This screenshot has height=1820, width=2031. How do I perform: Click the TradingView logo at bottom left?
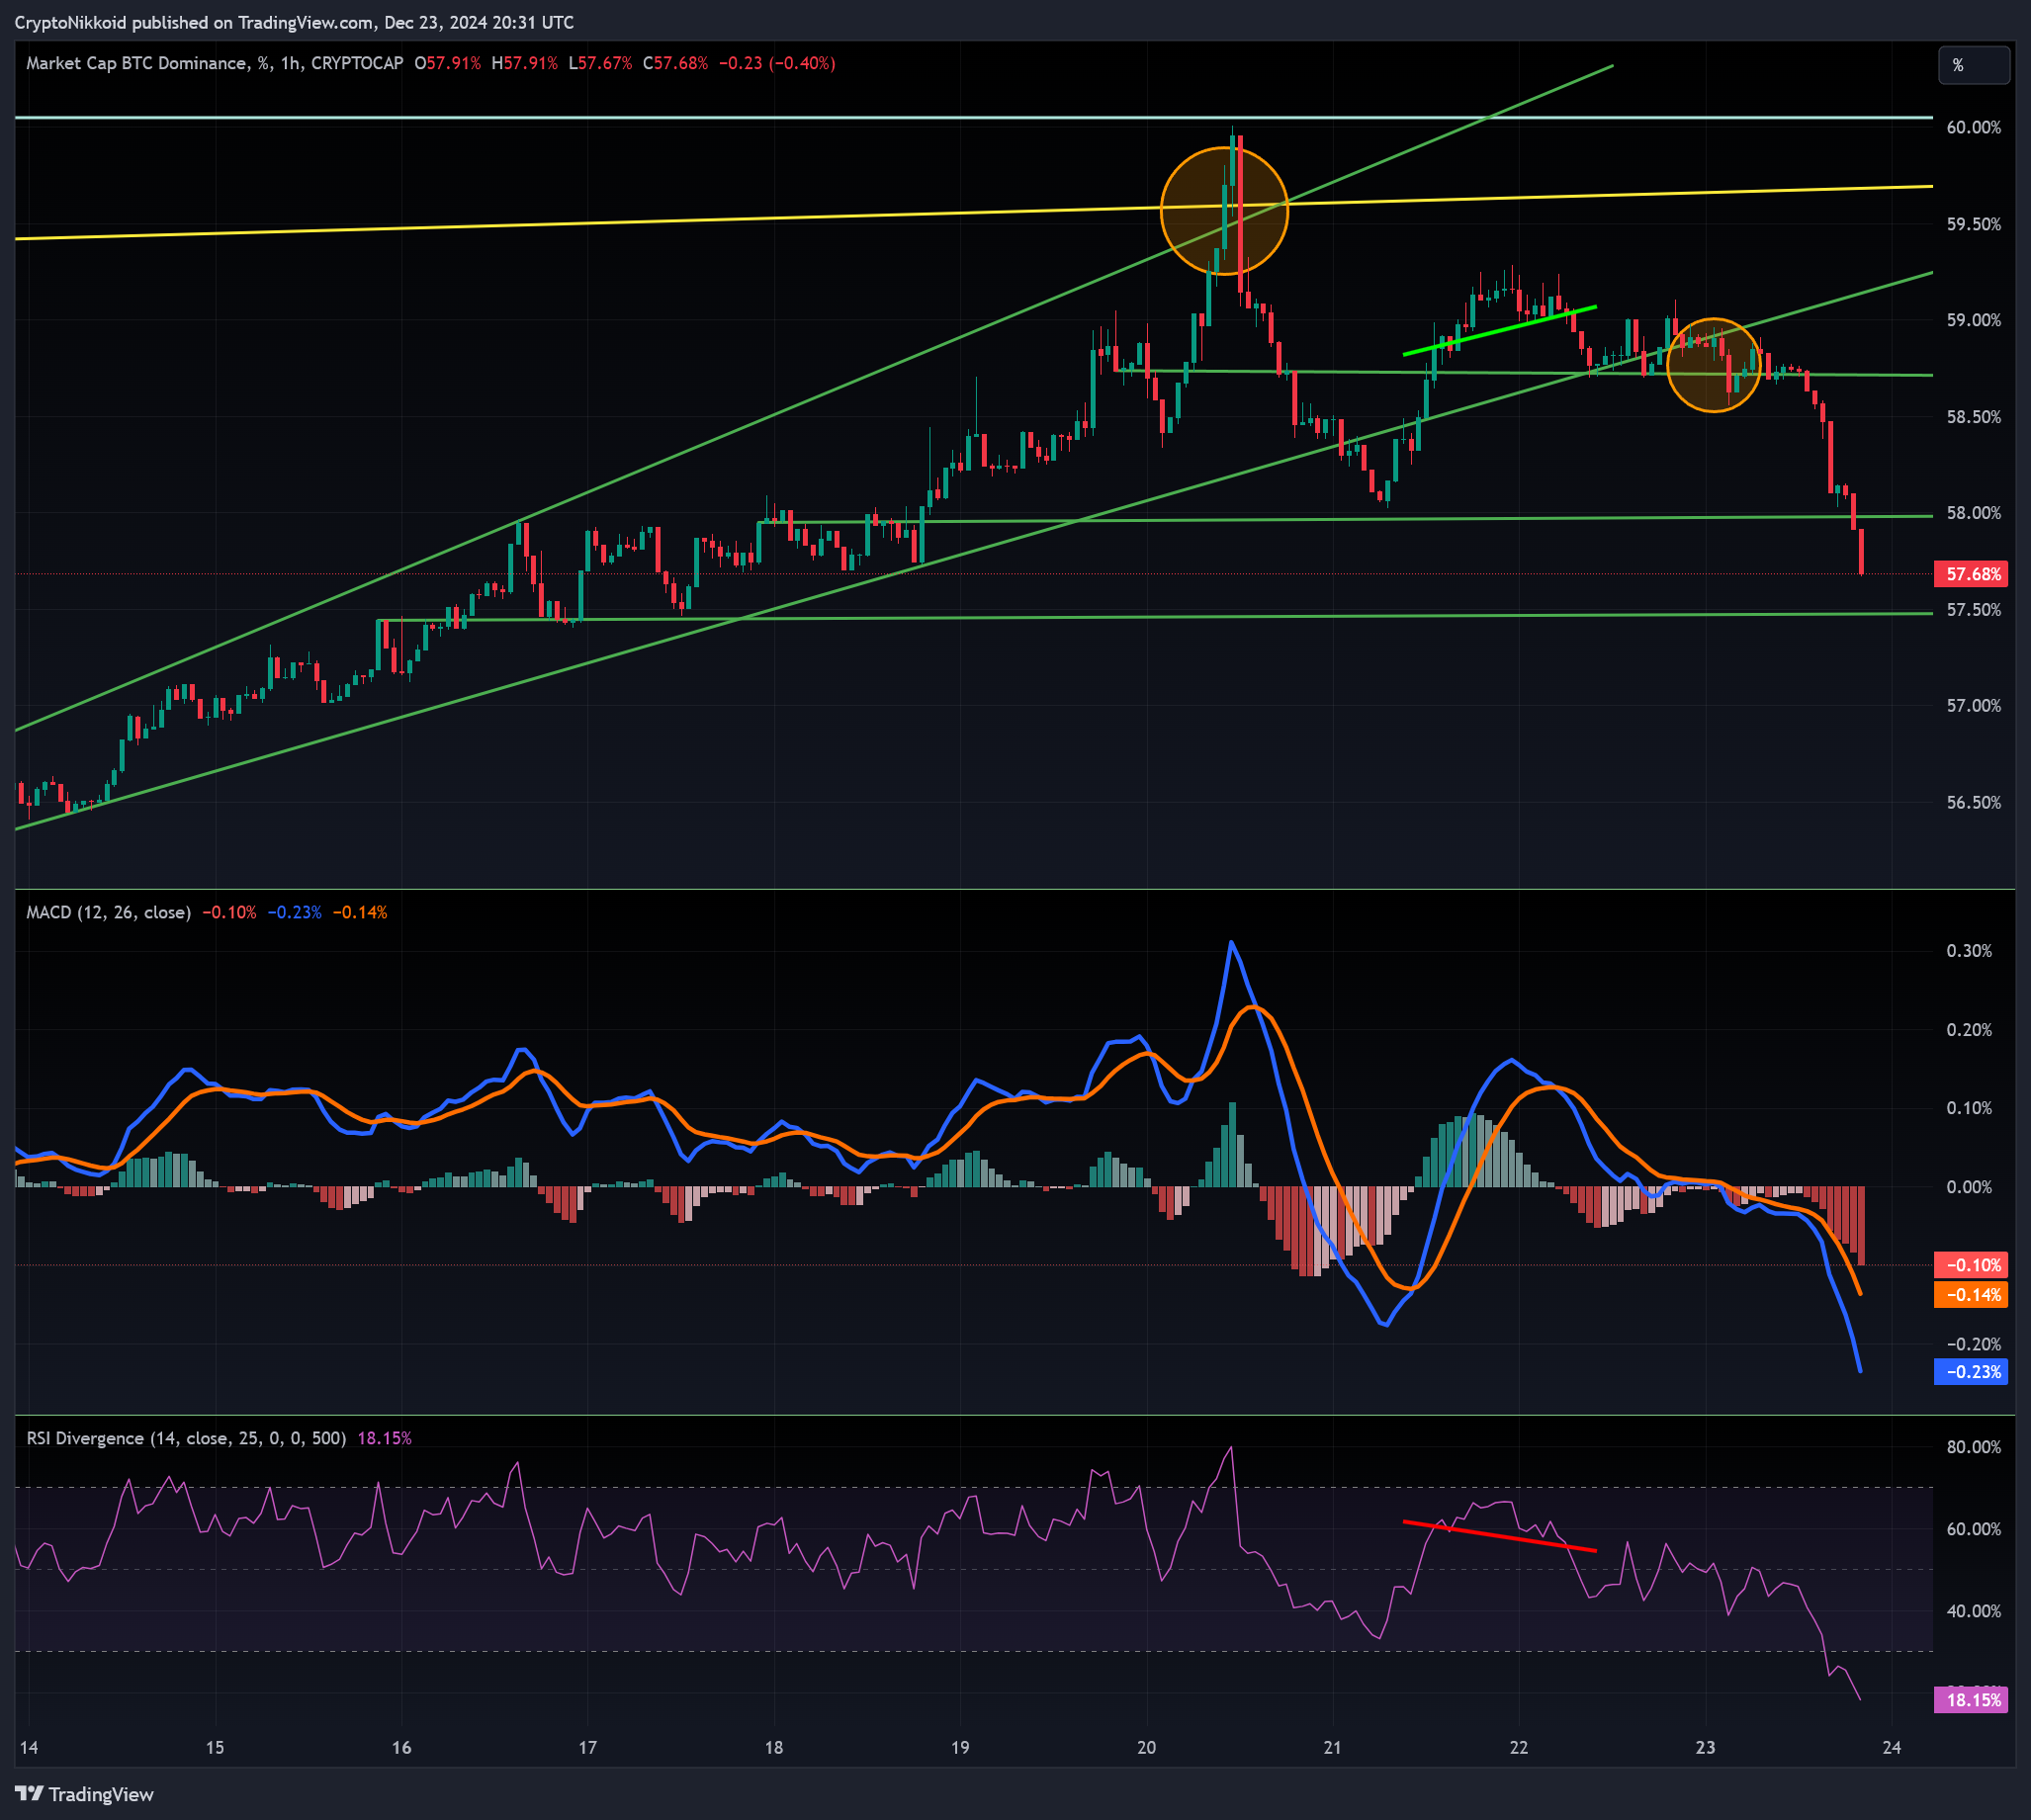point(84,1794)
